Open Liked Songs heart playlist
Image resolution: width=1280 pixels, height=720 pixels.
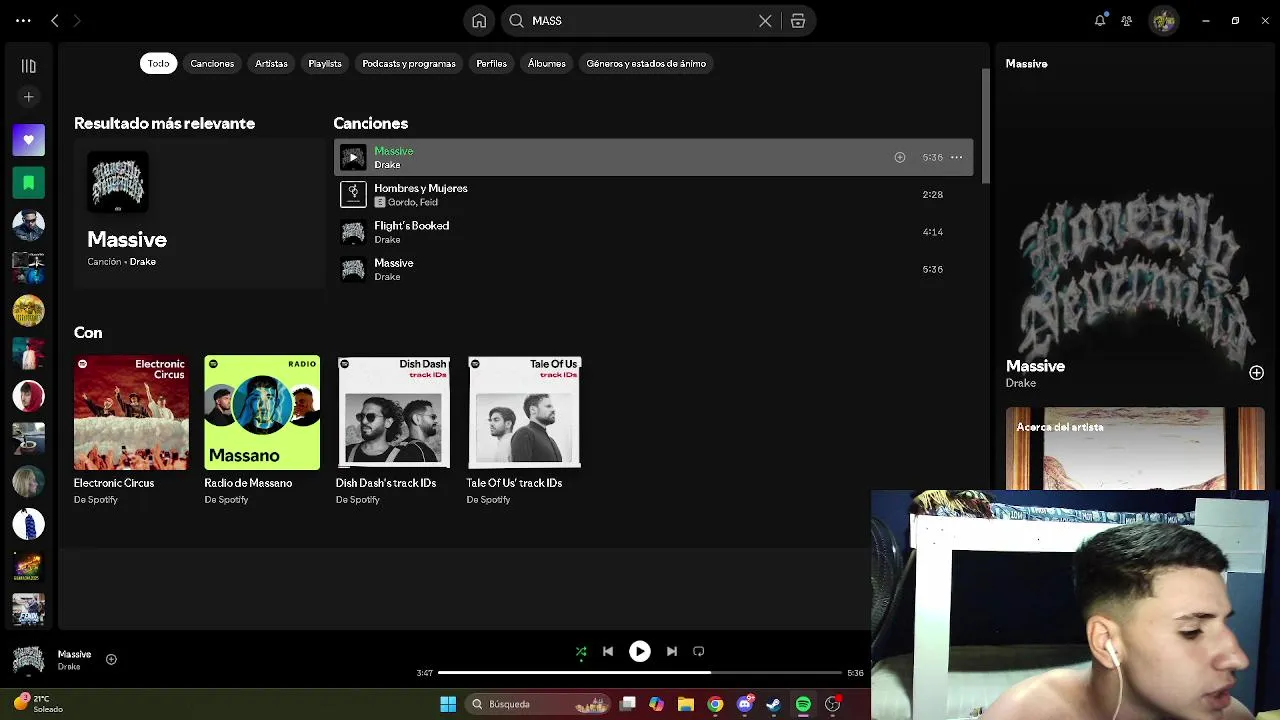(x=28, y=140)
